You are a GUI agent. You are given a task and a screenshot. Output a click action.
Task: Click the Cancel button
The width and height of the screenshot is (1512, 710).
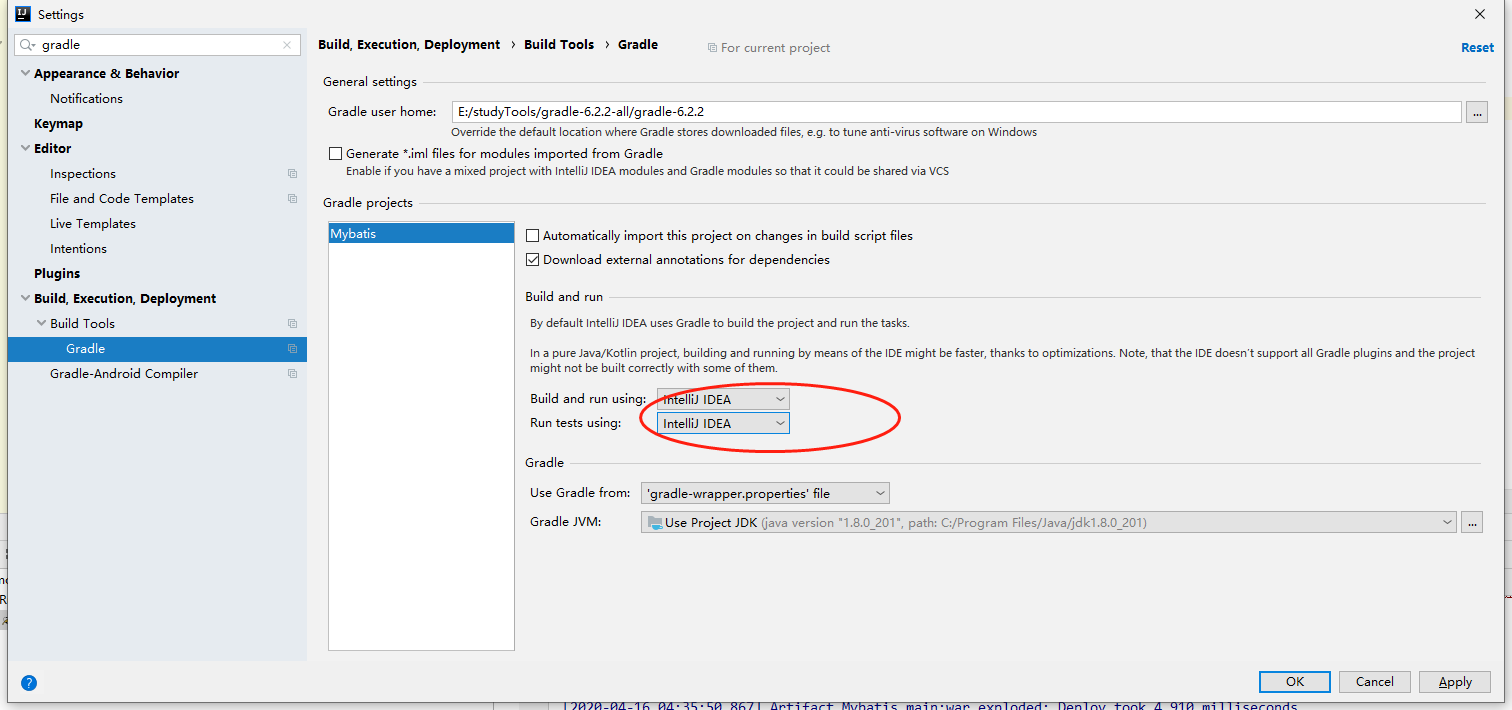pyautogui.click(x=1375, y=682)
